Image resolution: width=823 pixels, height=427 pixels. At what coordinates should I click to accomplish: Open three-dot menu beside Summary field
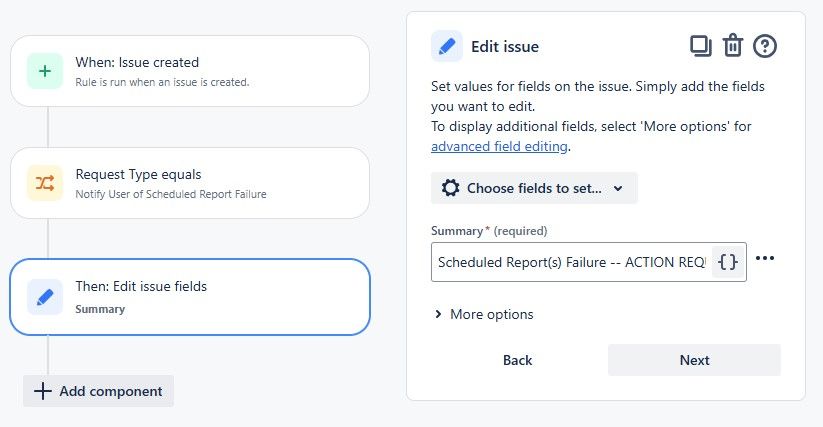point(766,259)
